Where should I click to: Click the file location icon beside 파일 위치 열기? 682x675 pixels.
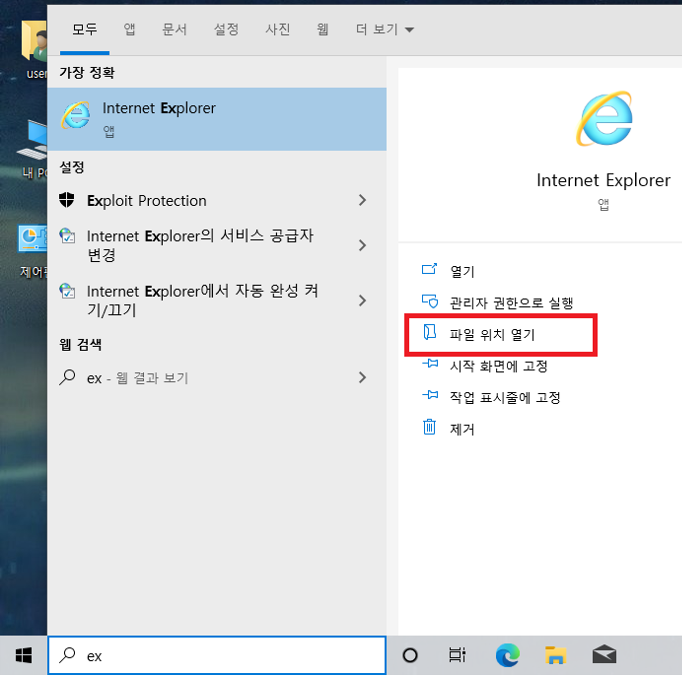(x=430, y=332)
